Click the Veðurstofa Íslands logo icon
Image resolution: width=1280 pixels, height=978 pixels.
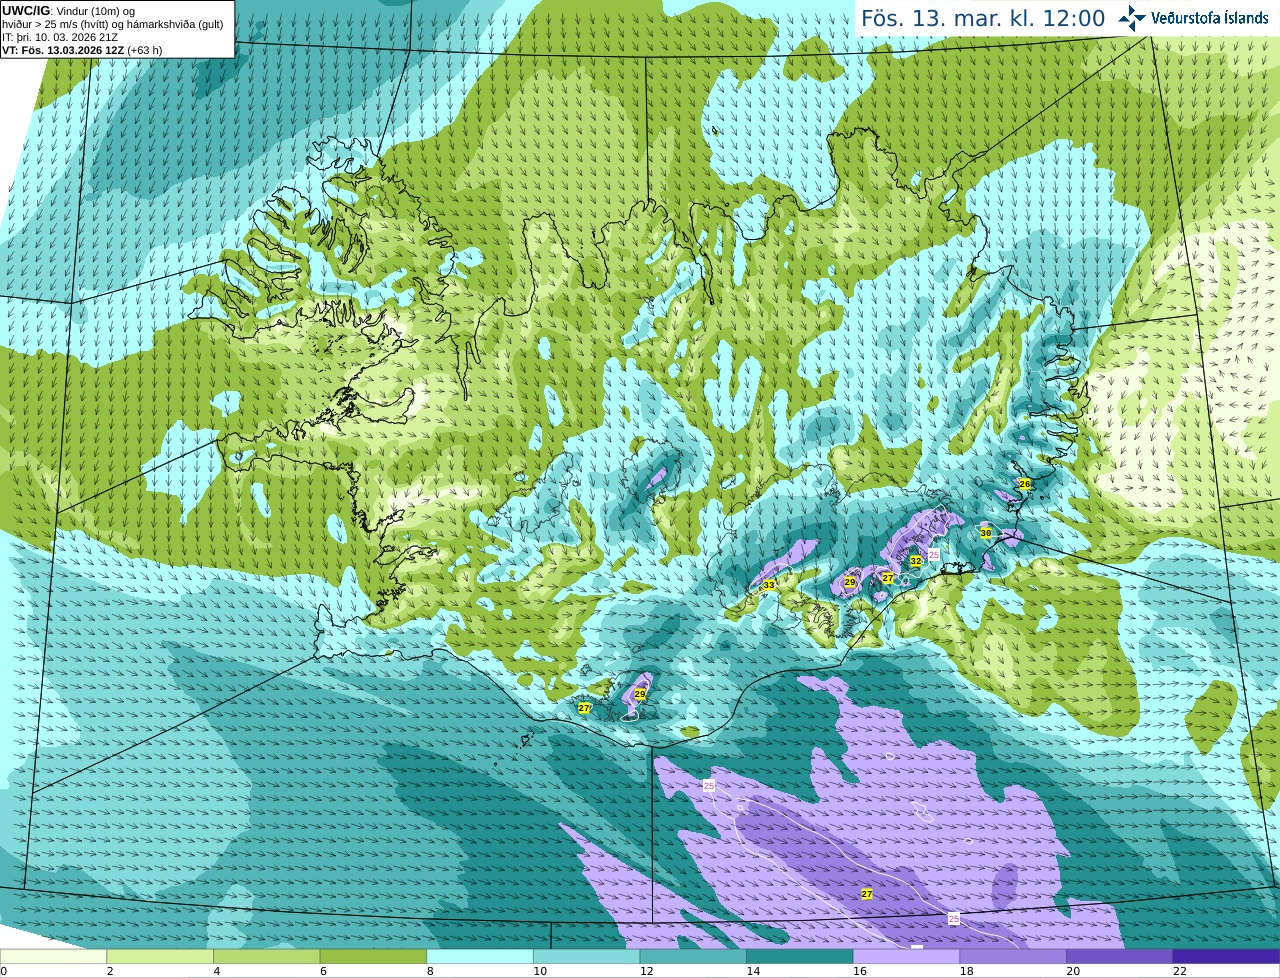click(x=1132, y=18)
